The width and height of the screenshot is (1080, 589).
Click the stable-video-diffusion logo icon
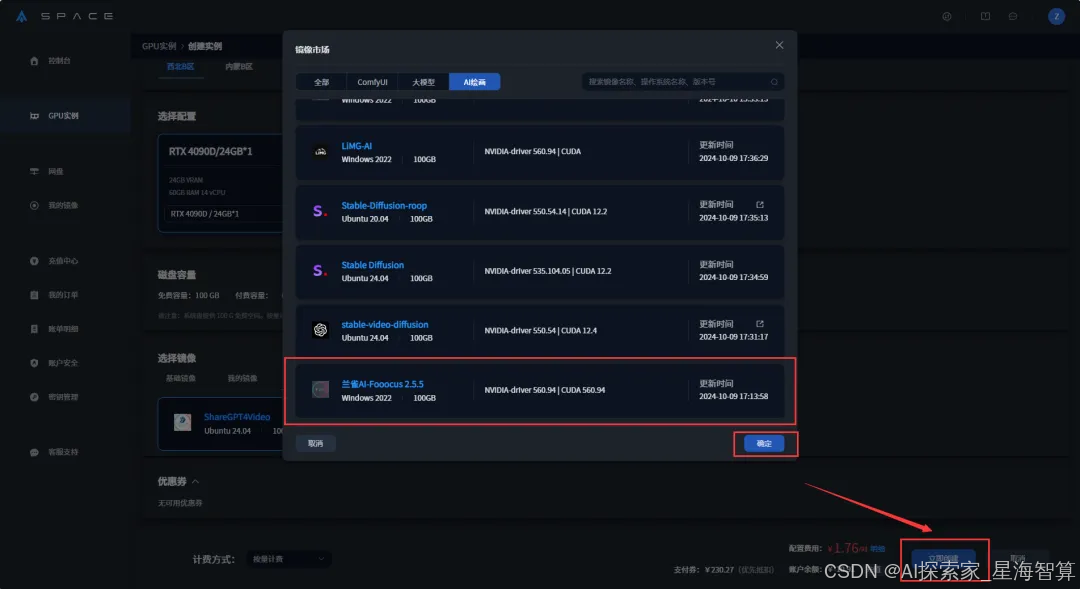point(320,330)
